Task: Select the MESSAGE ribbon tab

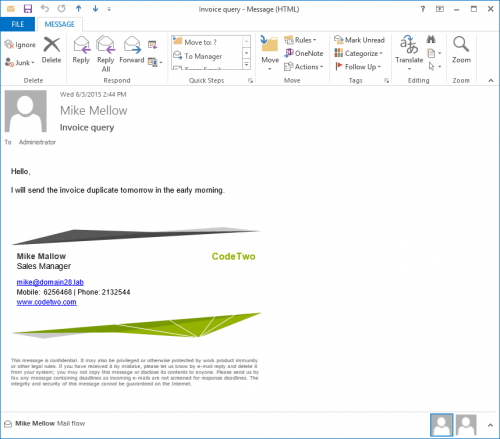Action: 59,24
